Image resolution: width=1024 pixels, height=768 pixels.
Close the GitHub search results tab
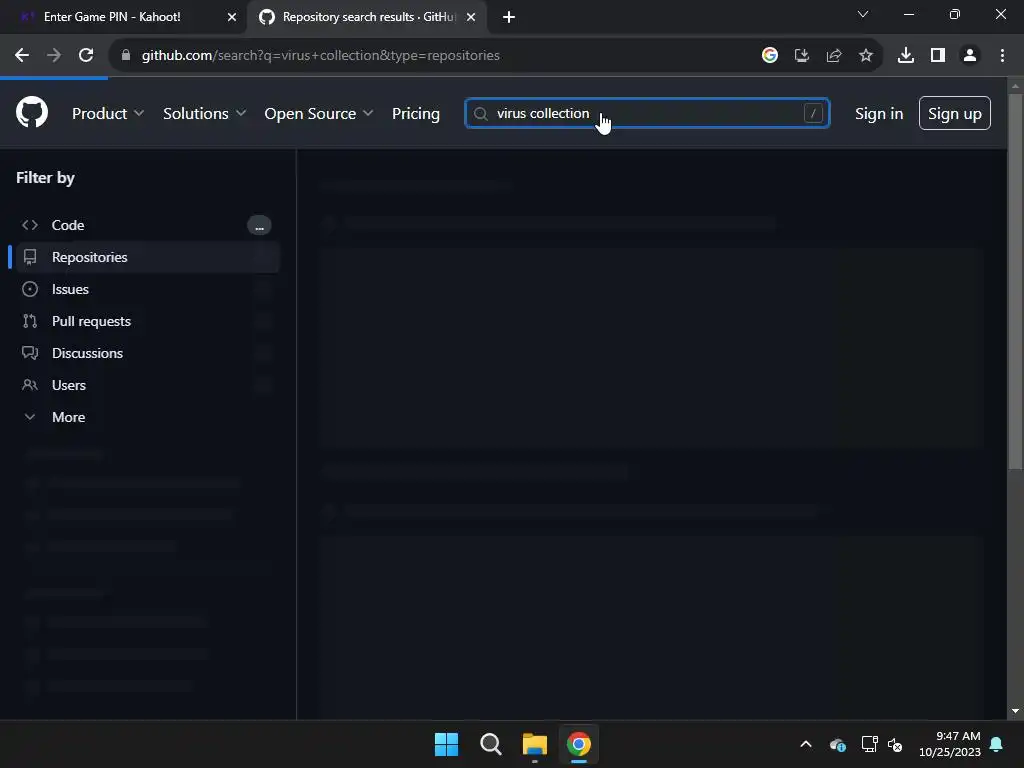coord(471,17)
